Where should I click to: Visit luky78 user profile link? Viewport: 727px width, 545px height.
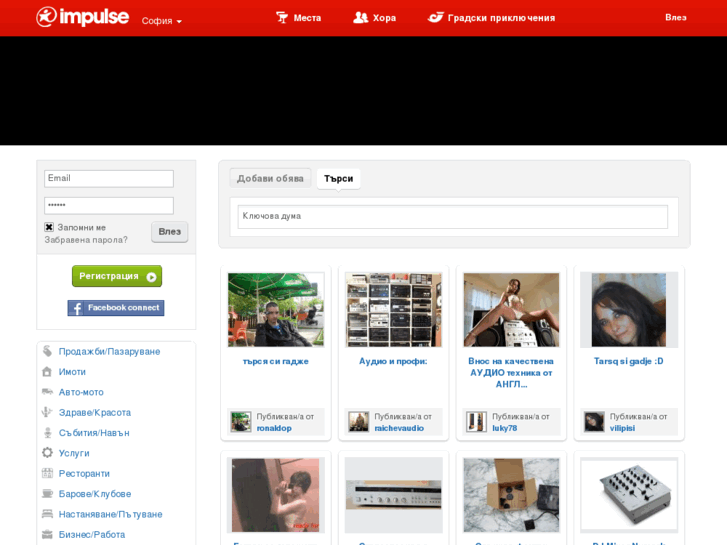(504, 429)
